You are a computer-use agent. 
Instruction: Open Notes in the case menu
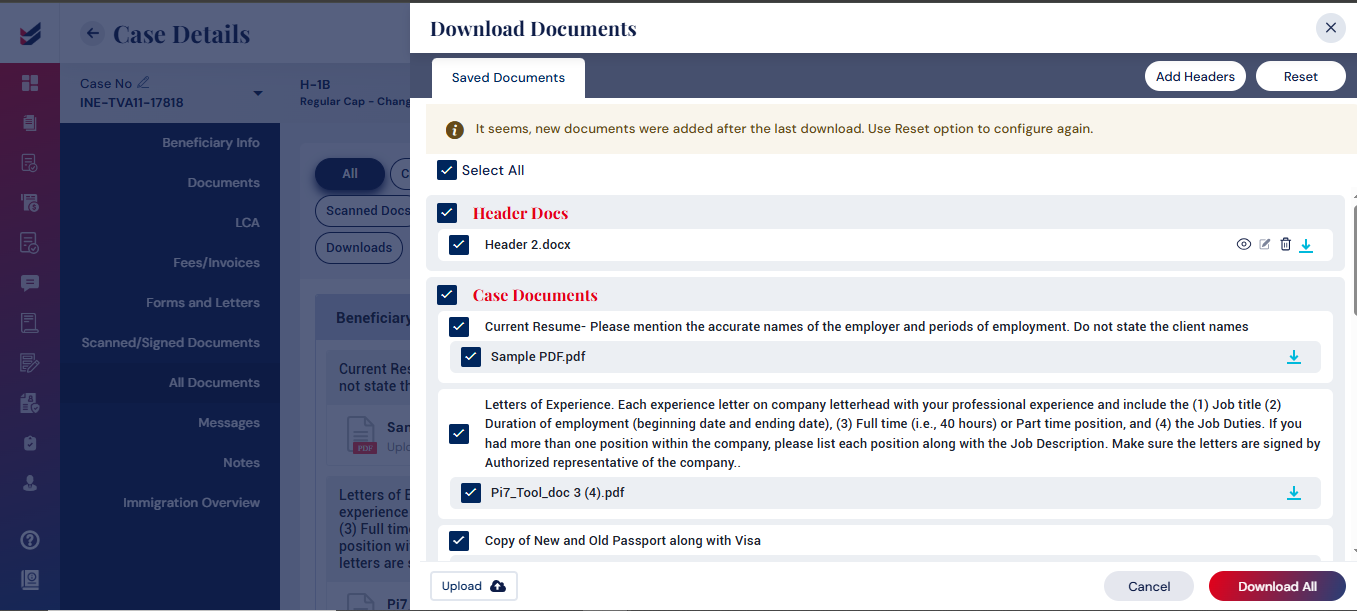tap(242, 463)
